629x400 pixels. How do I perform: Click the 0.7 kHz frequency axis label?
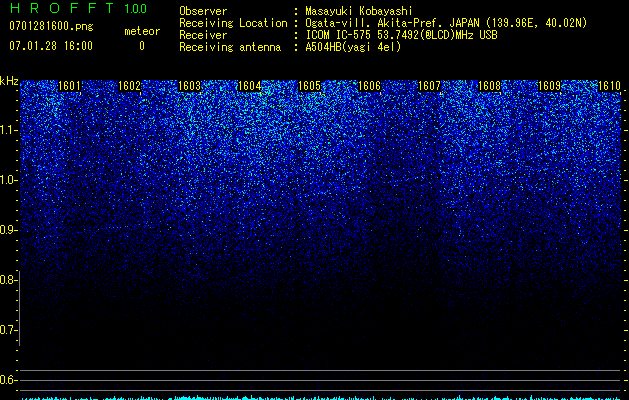point(9,330)
